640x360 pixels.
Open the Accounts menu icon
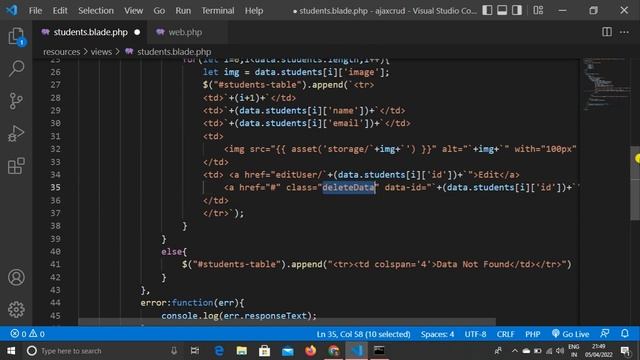[16, 278]
